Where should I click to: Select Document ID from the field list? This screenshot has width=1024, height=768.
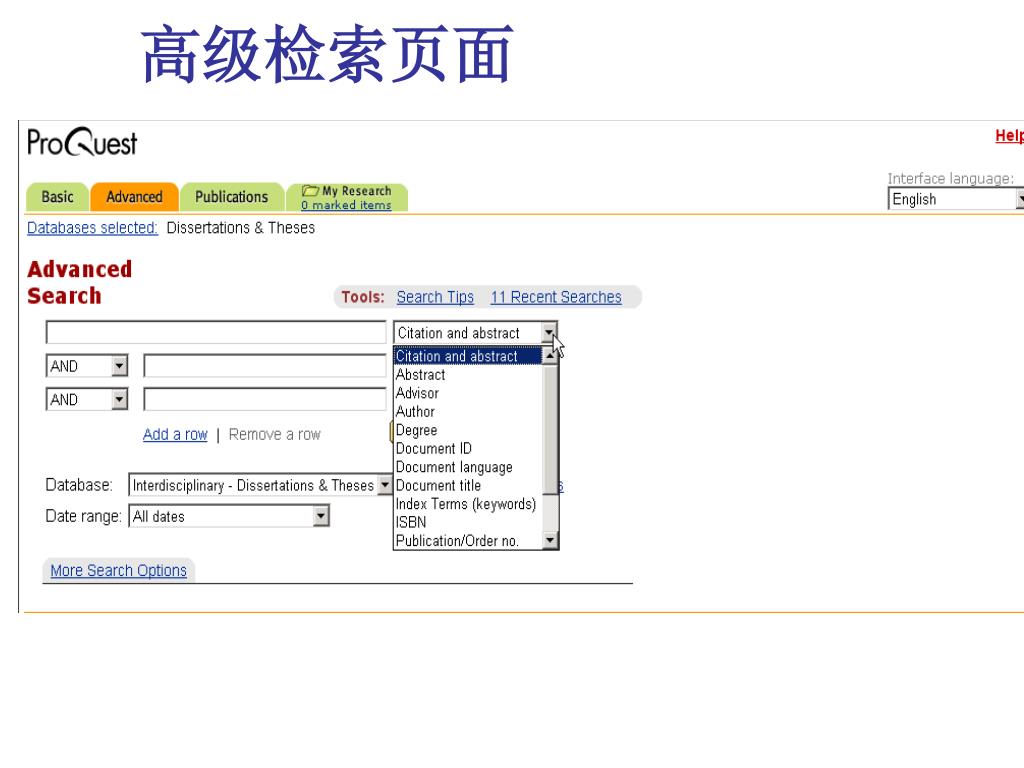pyautogui.click(x=468, y=449)
